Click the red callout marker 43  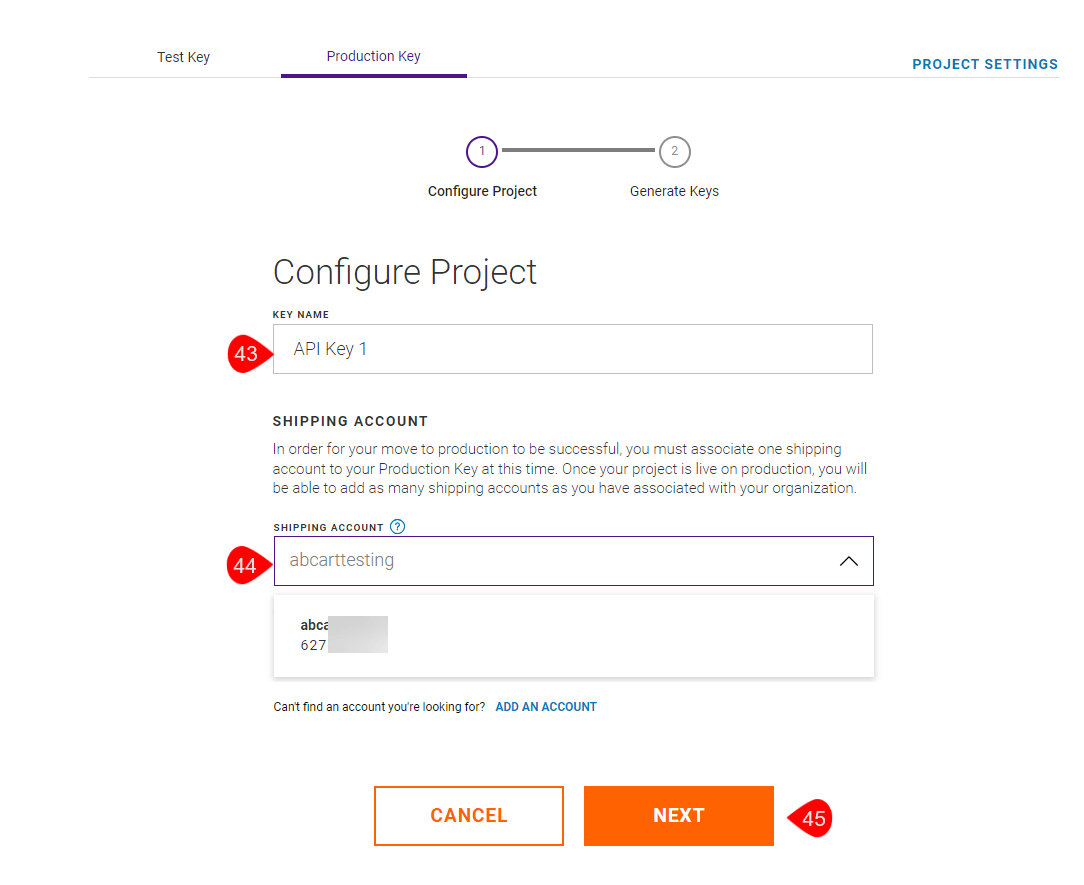246,353
